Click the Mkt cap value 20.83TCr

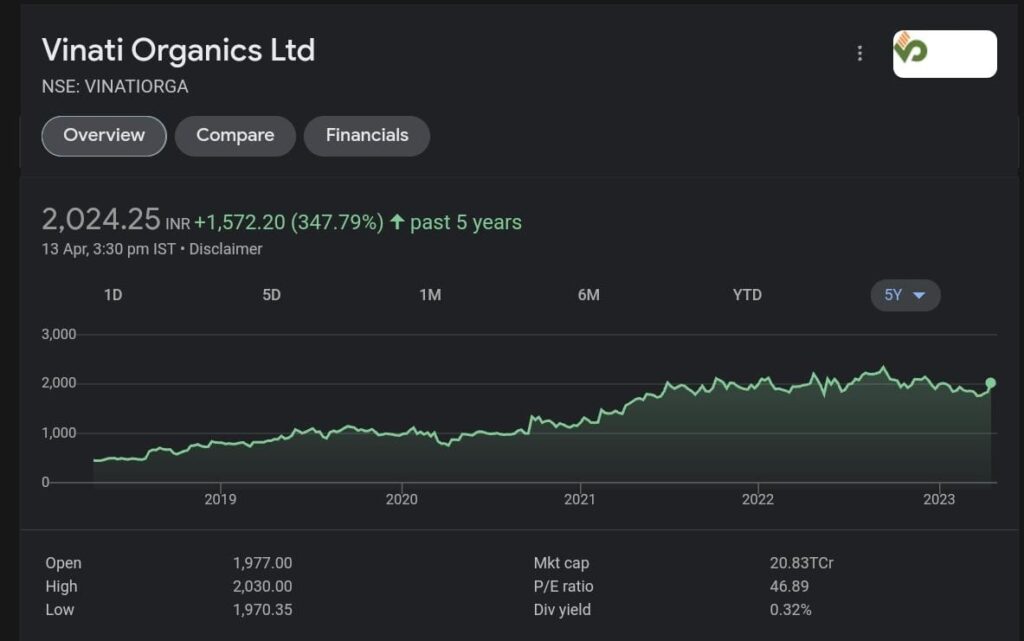click(x=801, y=563)
